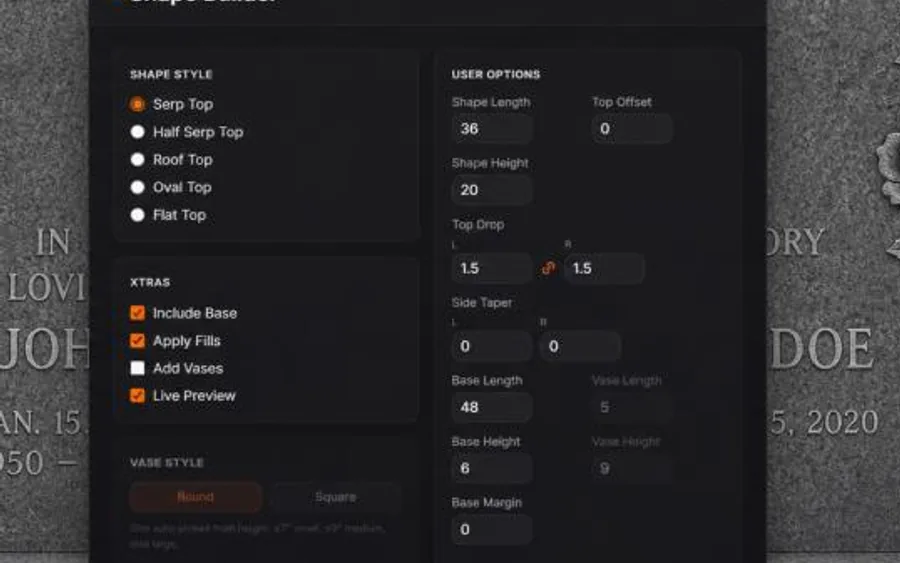Image resolution: width=900 pixels, height=563 pixels.
Task: Focus the Shape Length input field
Action: tap(492, 129)
